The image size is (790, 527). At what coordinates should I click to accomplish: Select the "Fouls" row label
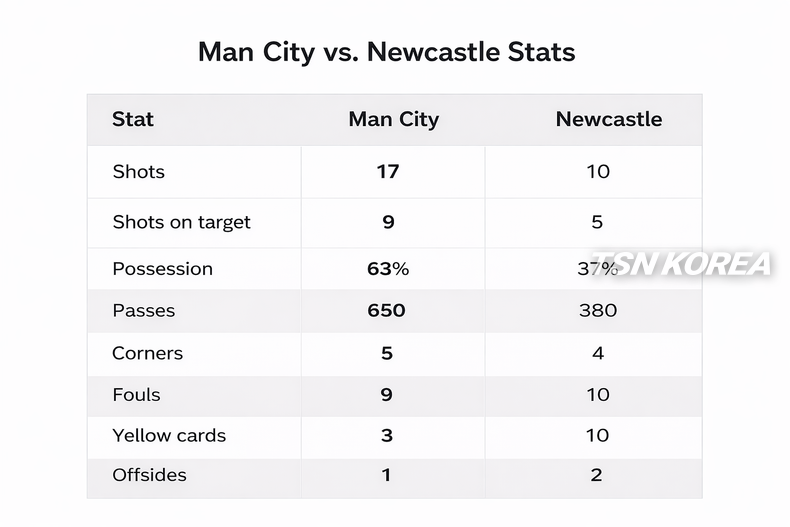(x=137, y=395)
